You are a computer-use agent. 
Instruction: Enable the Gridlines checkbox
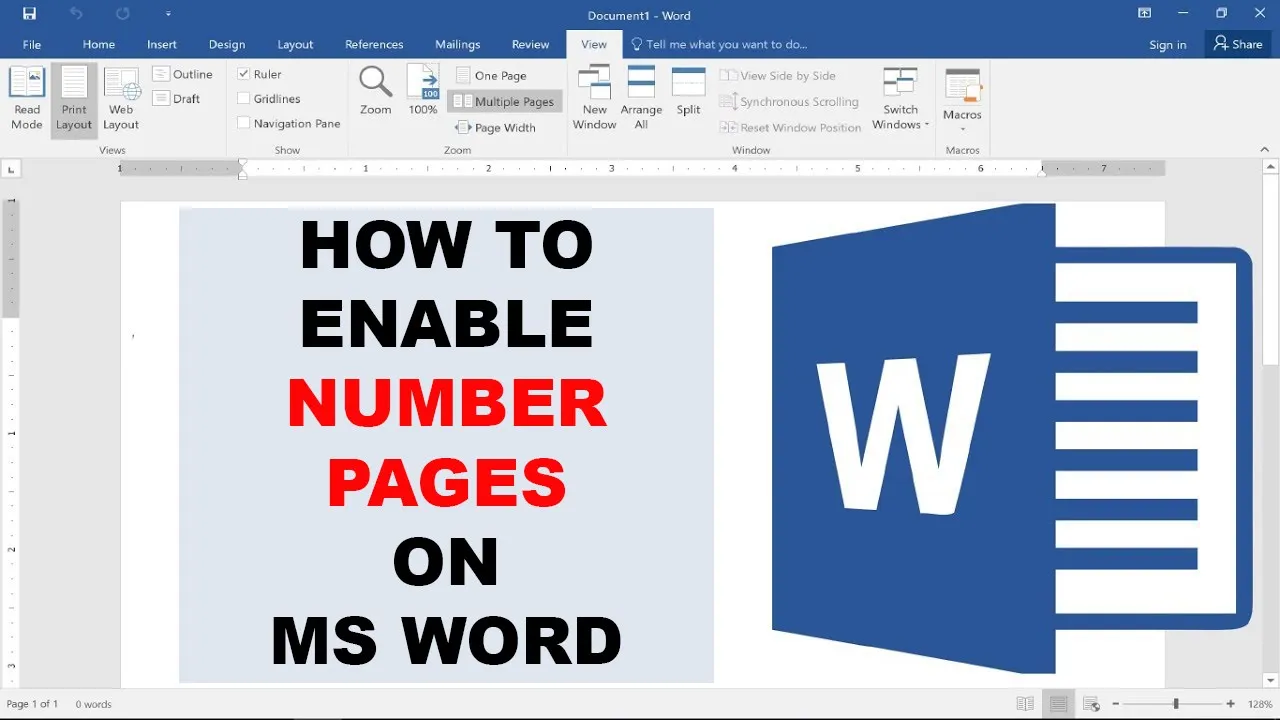(x=244, y=98)
